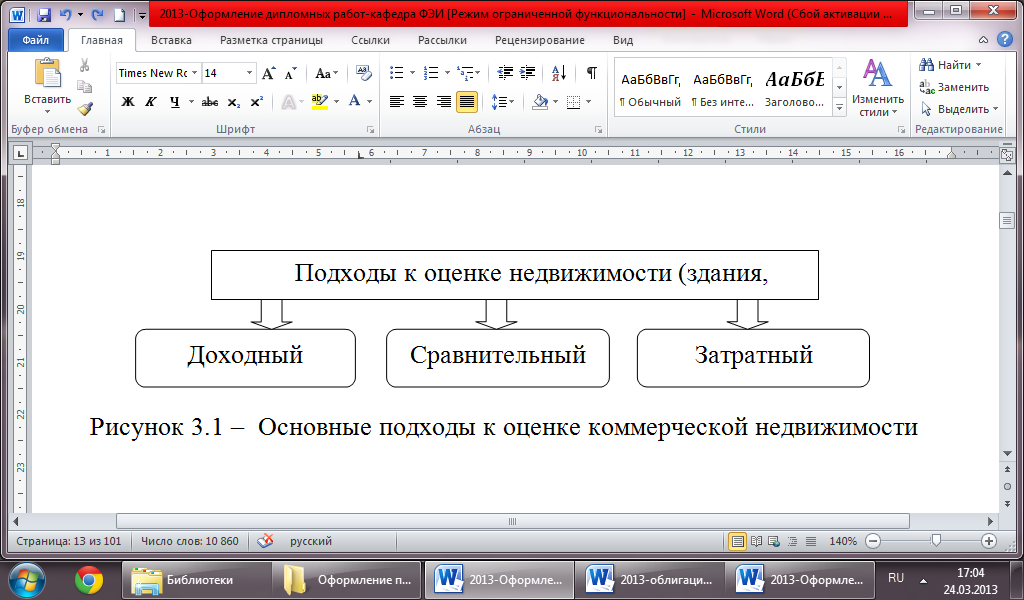Click the Save icon in quick access toolbar

click(44, 14)
